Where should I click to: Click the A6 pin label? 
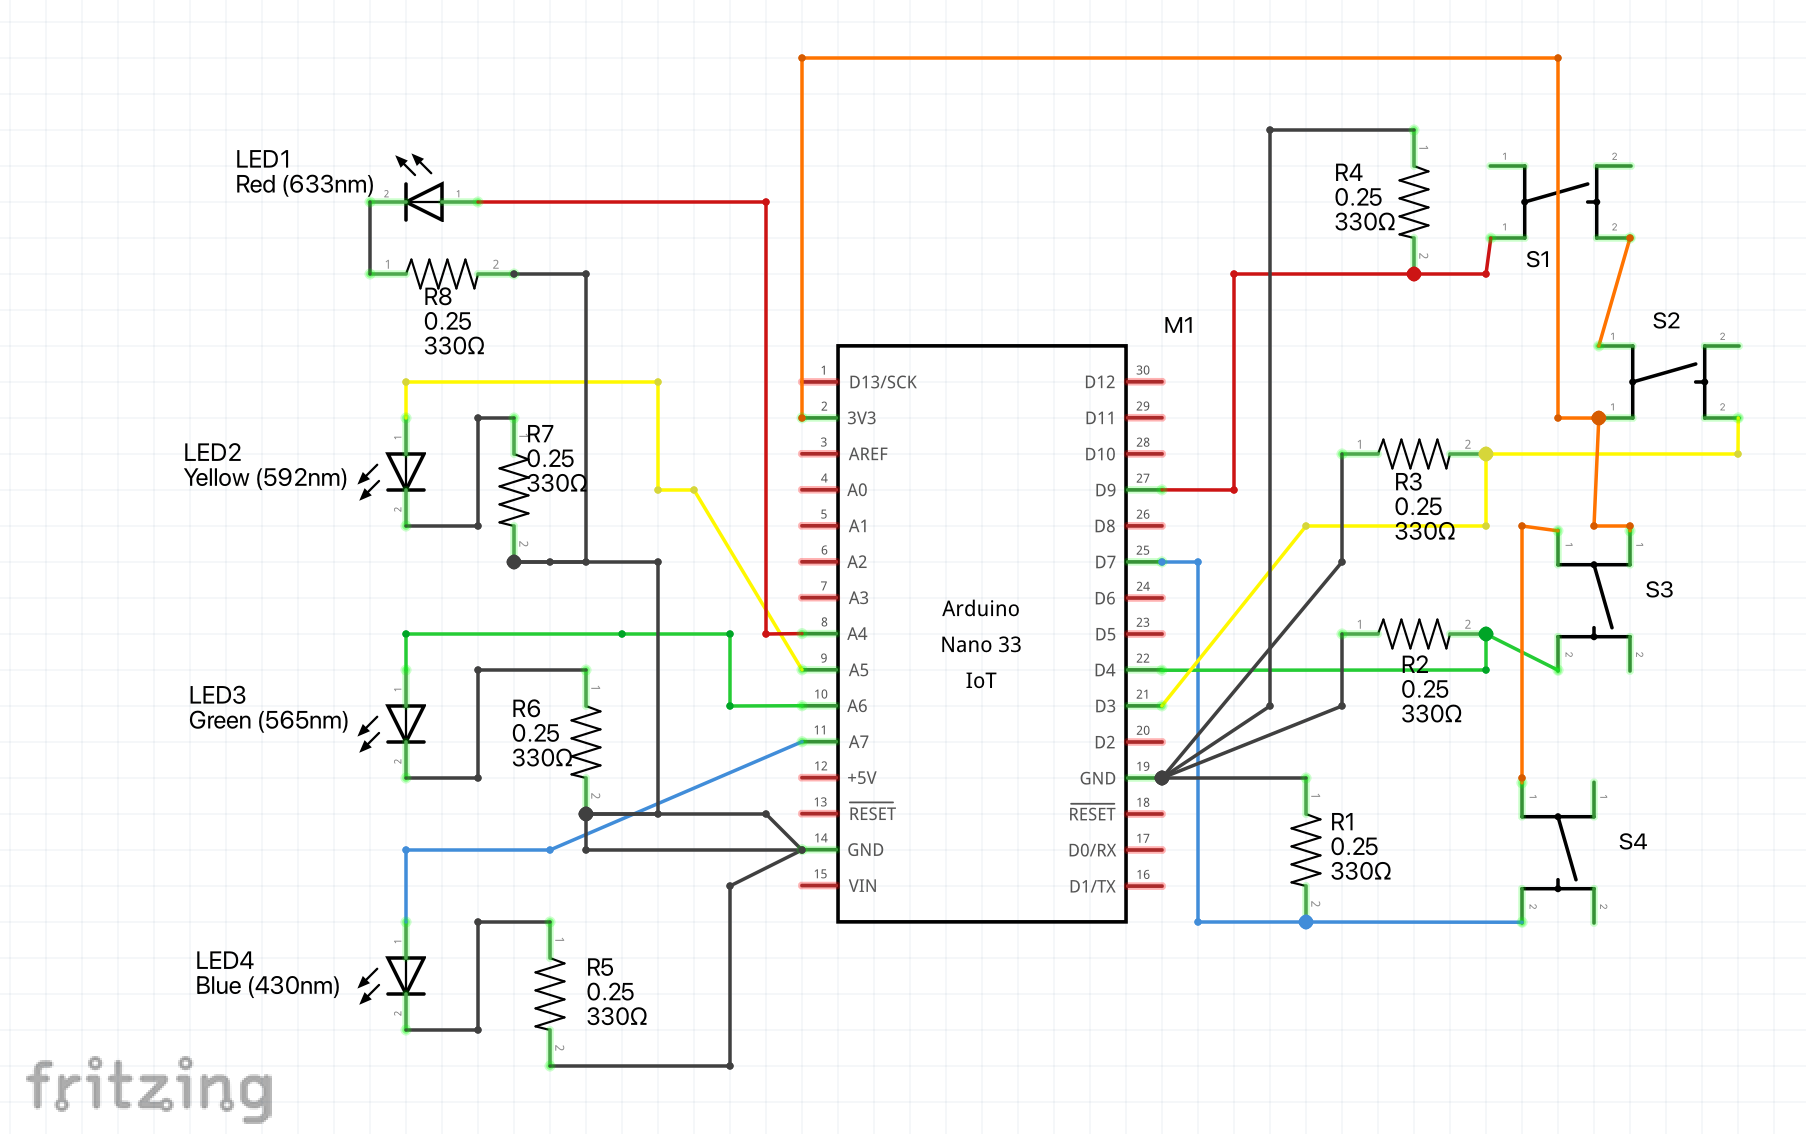[x=857, y=706]
